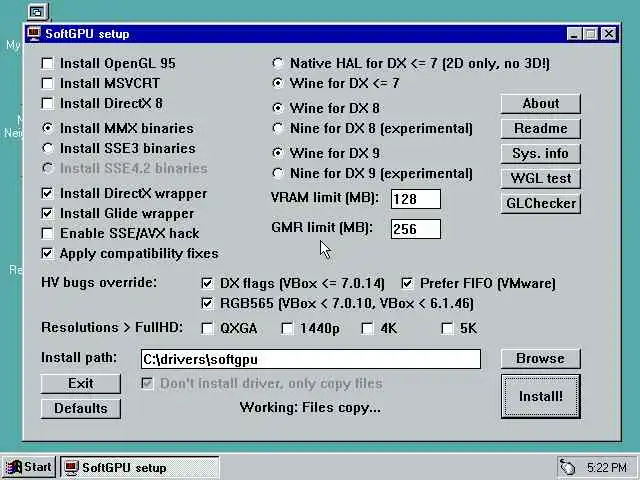
Task: Click the HV bugs override label
Action: tap(99, 282)
